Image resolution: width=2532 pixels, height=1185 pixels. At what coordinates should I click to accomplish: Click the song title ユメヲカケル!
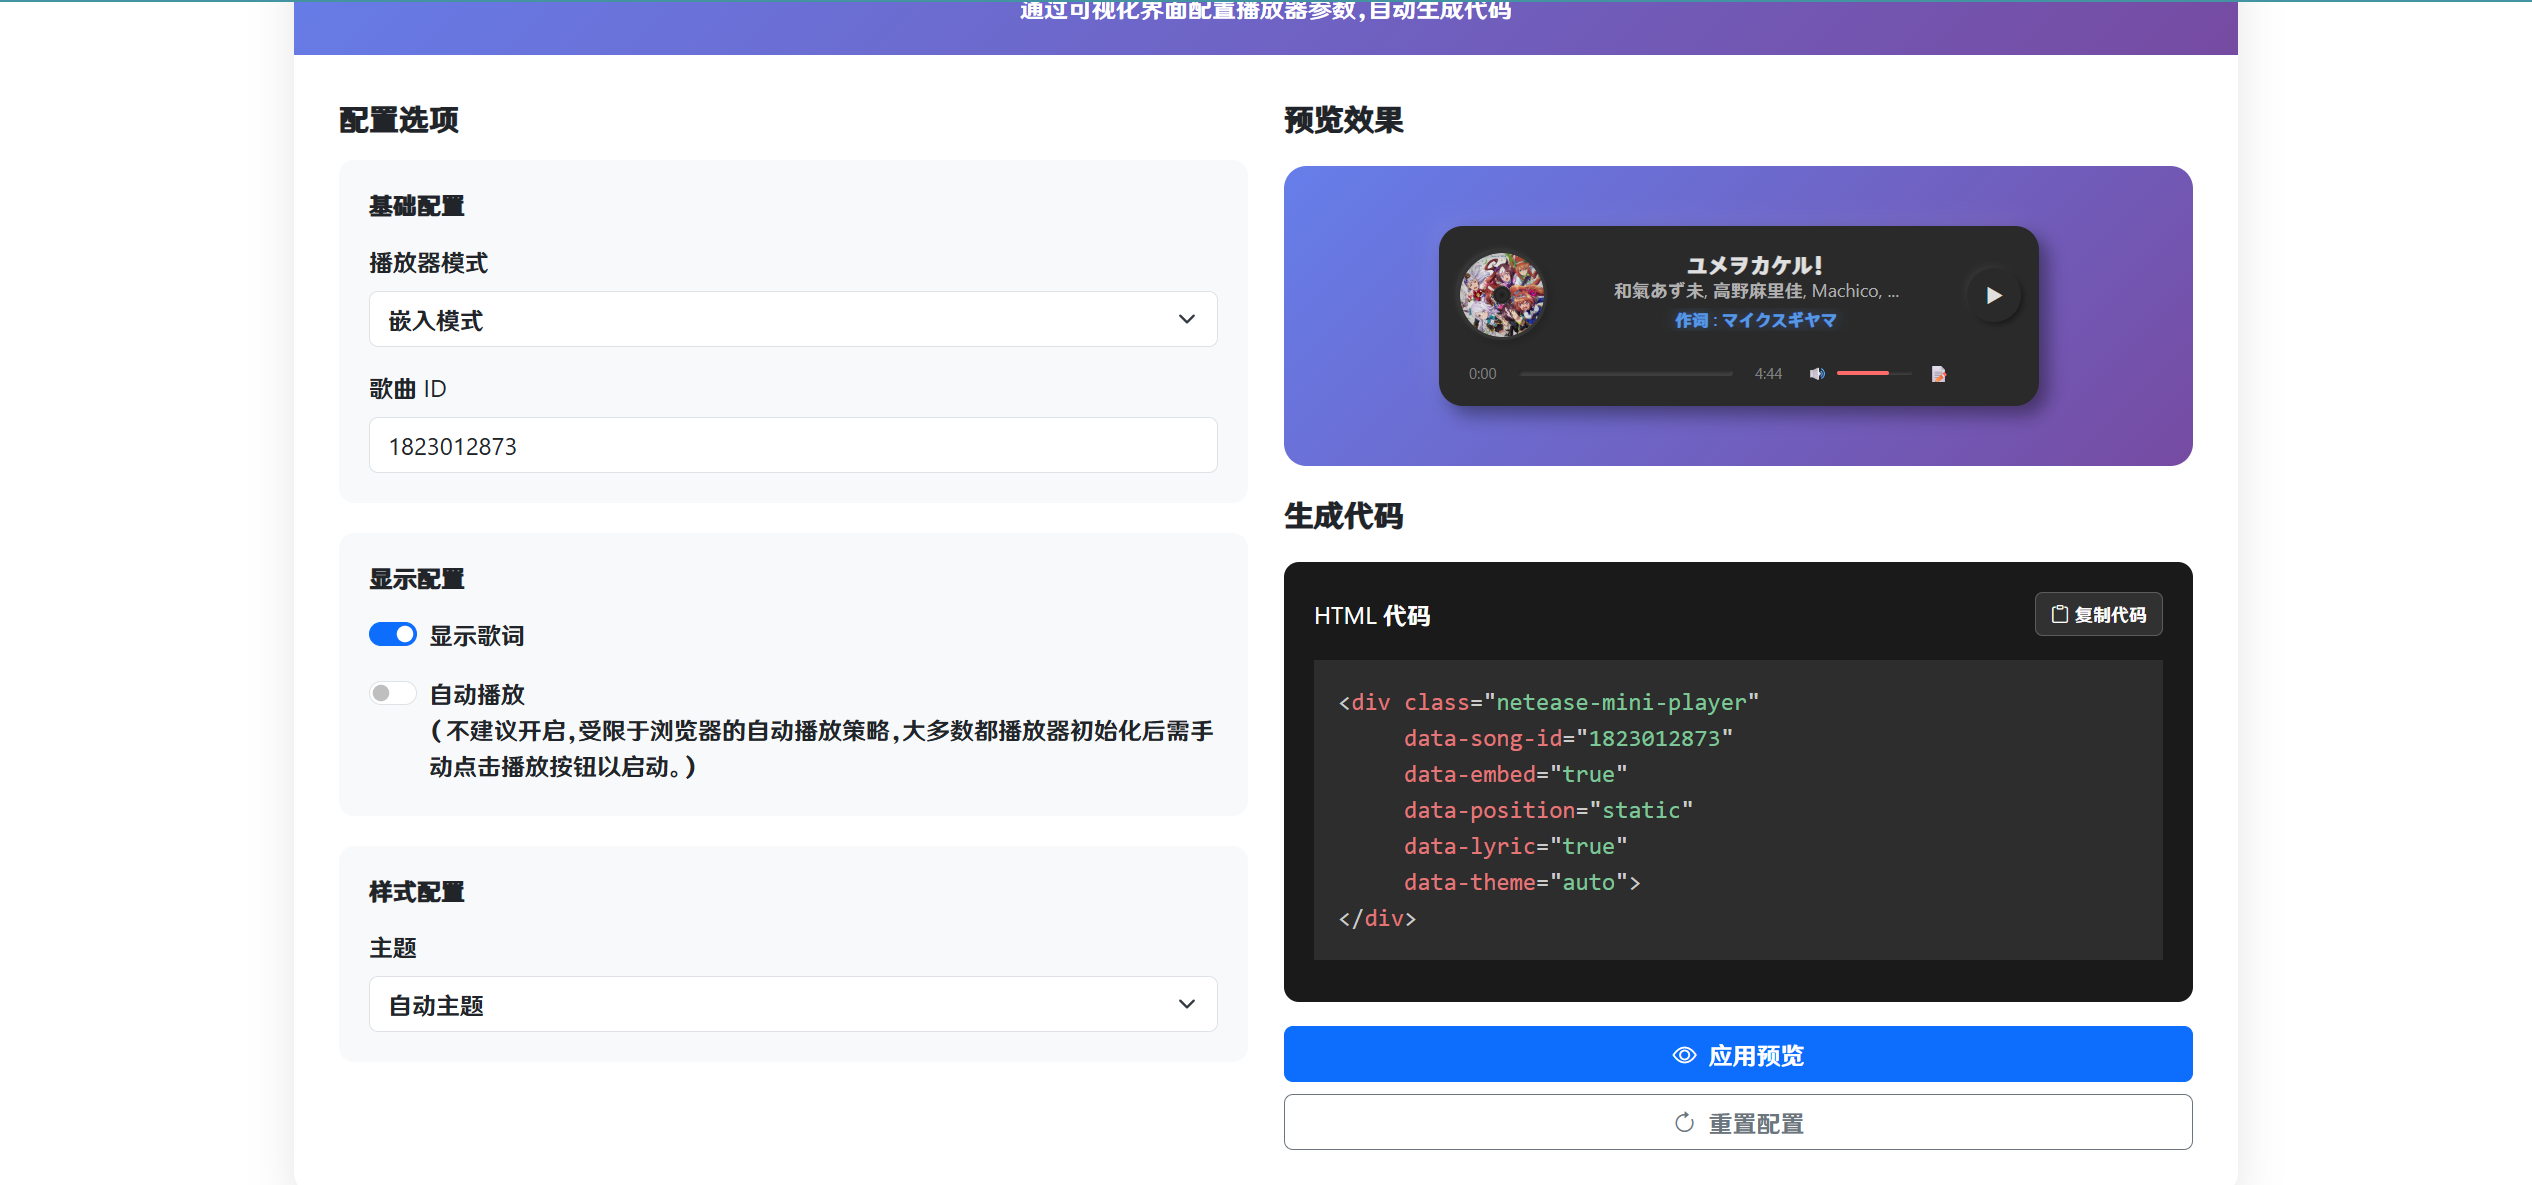(1754, 265)
